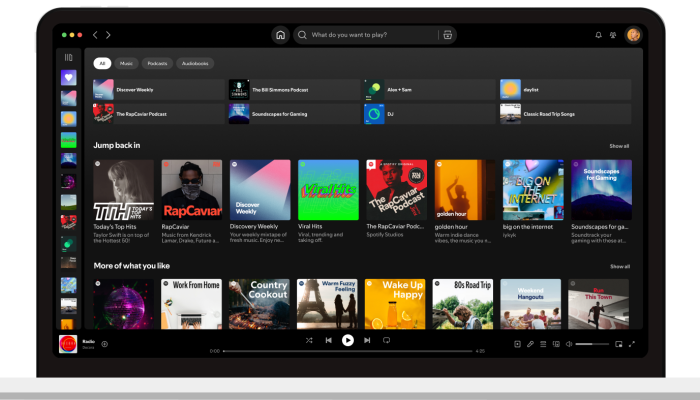This screenshot has height=400, width=700.
Task: Add current track to library plus icon
Action: coord(105,343)
